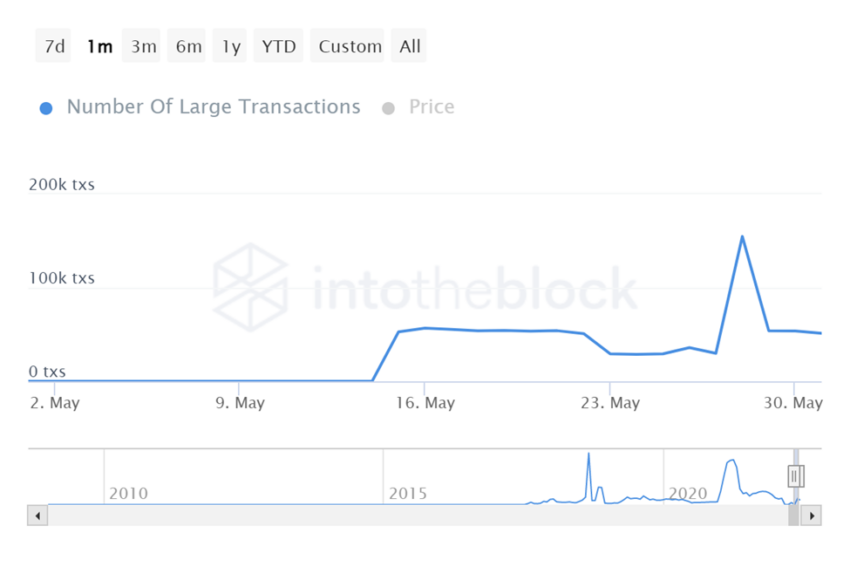Jump to 2020 in the navigator timeline

click(688, 493)
